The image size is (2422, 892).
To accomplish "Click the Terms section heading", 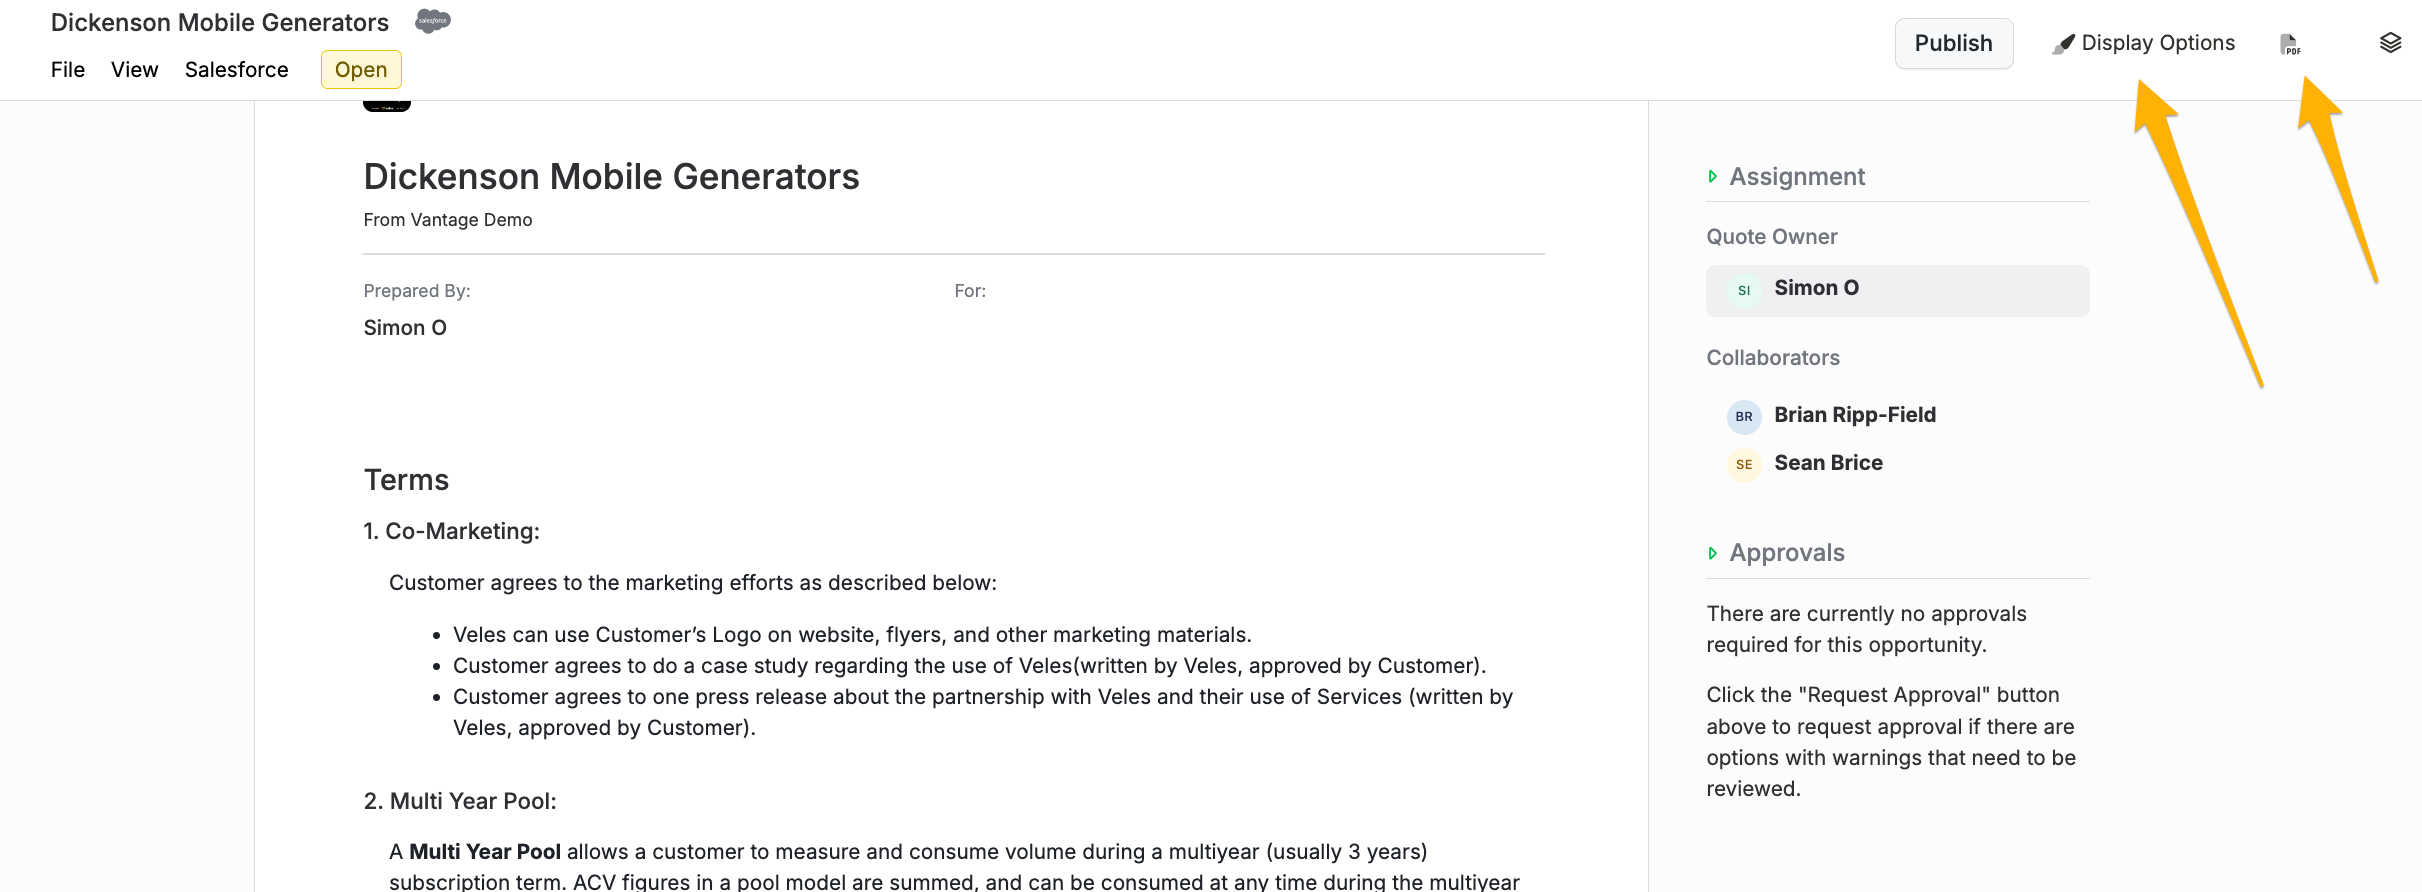I will [406, 480].
